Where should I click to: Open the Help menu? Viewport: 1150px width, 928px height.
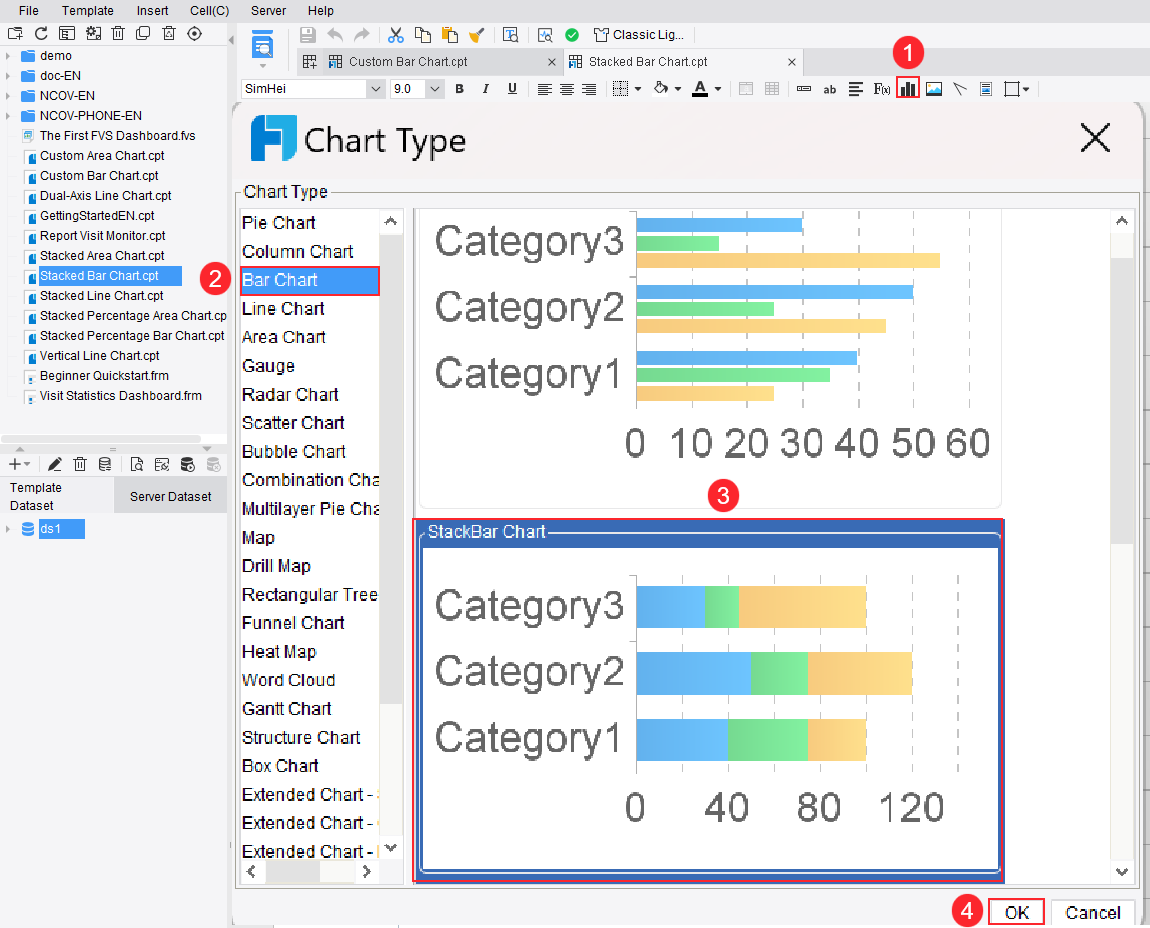click(x=321, y=10)
